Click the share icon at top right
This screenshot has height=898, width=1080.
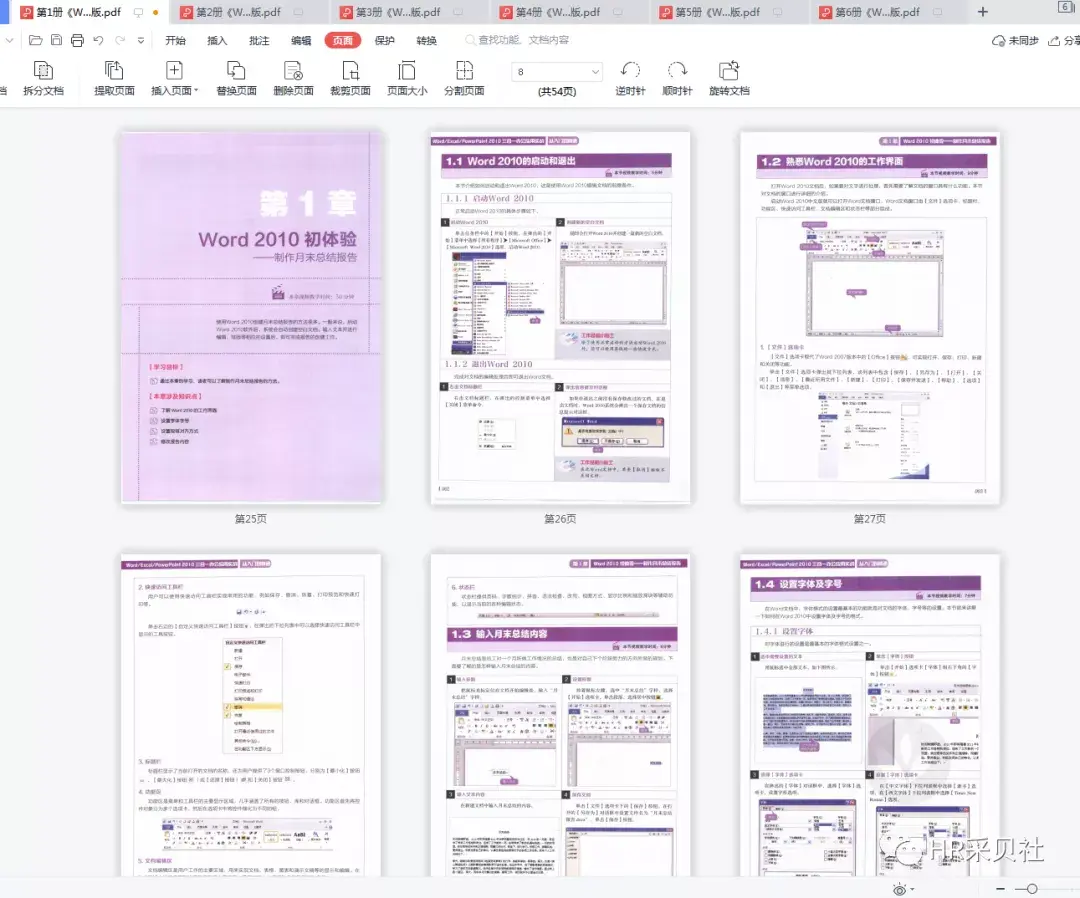click(1054, 41)
